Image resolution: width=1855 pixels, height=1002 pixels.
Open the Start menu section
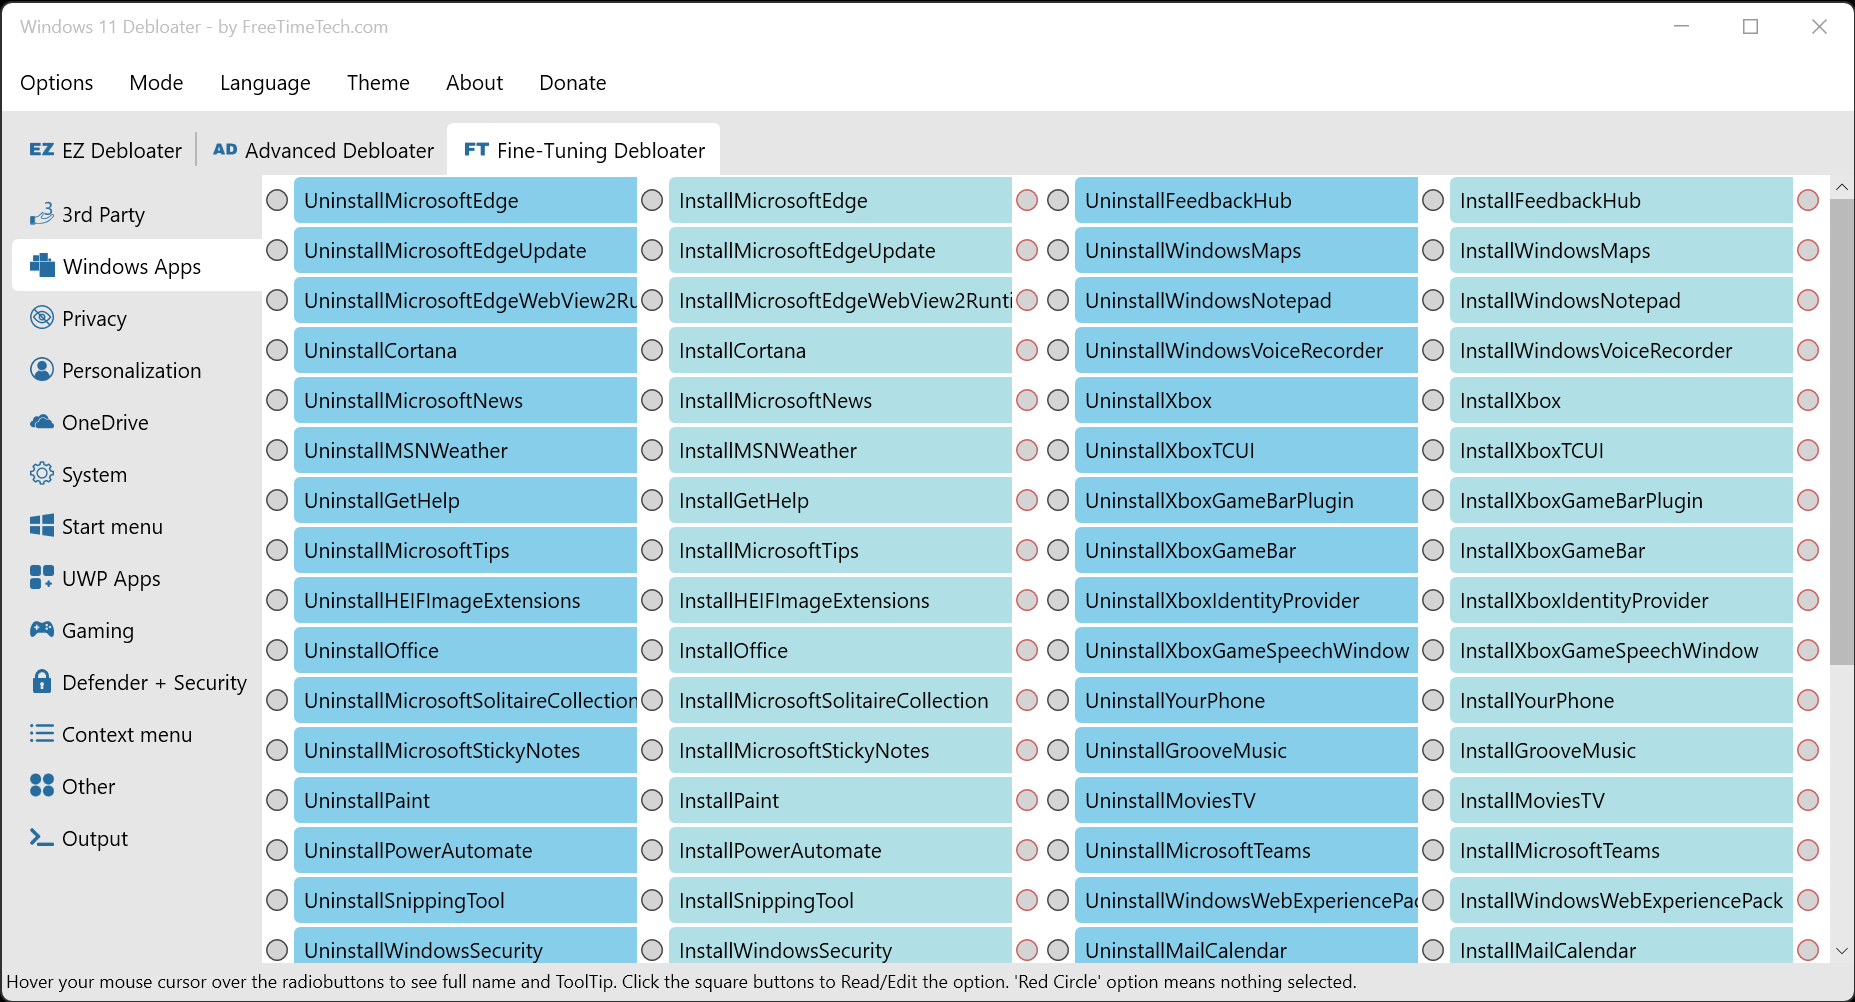pos(112,526)
